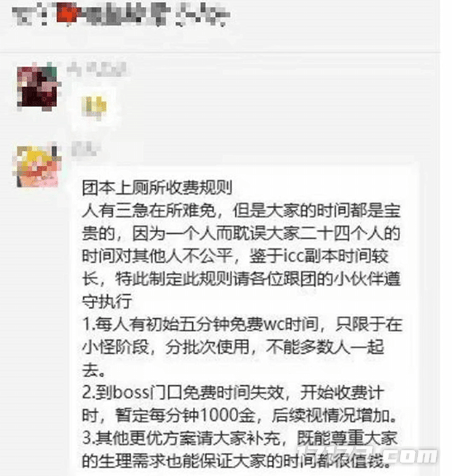
Task: Click the blurred group chat title at top
Action: pos(121,14)
